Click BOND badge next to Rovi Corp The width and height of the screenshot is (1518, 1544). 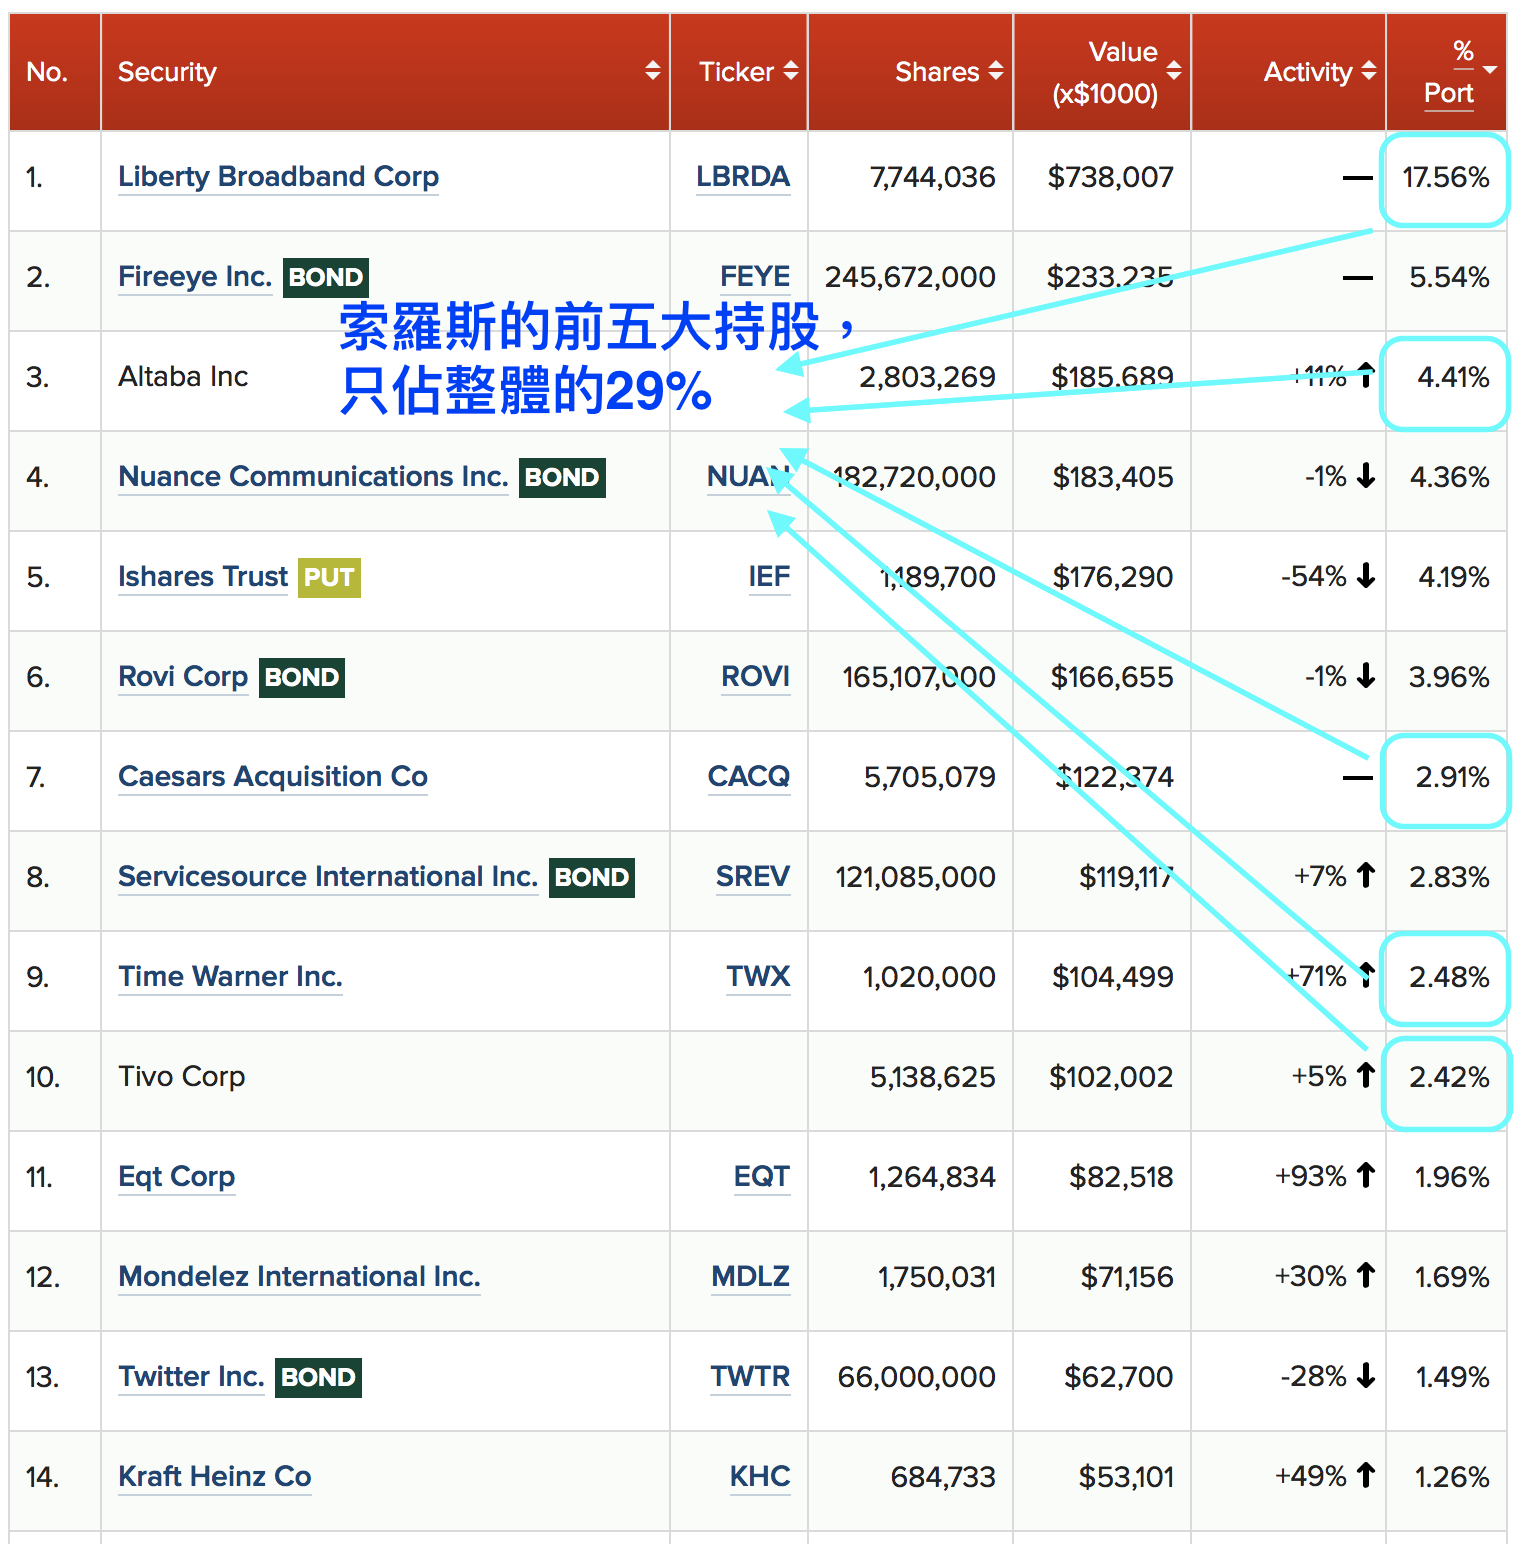(302, 677)
